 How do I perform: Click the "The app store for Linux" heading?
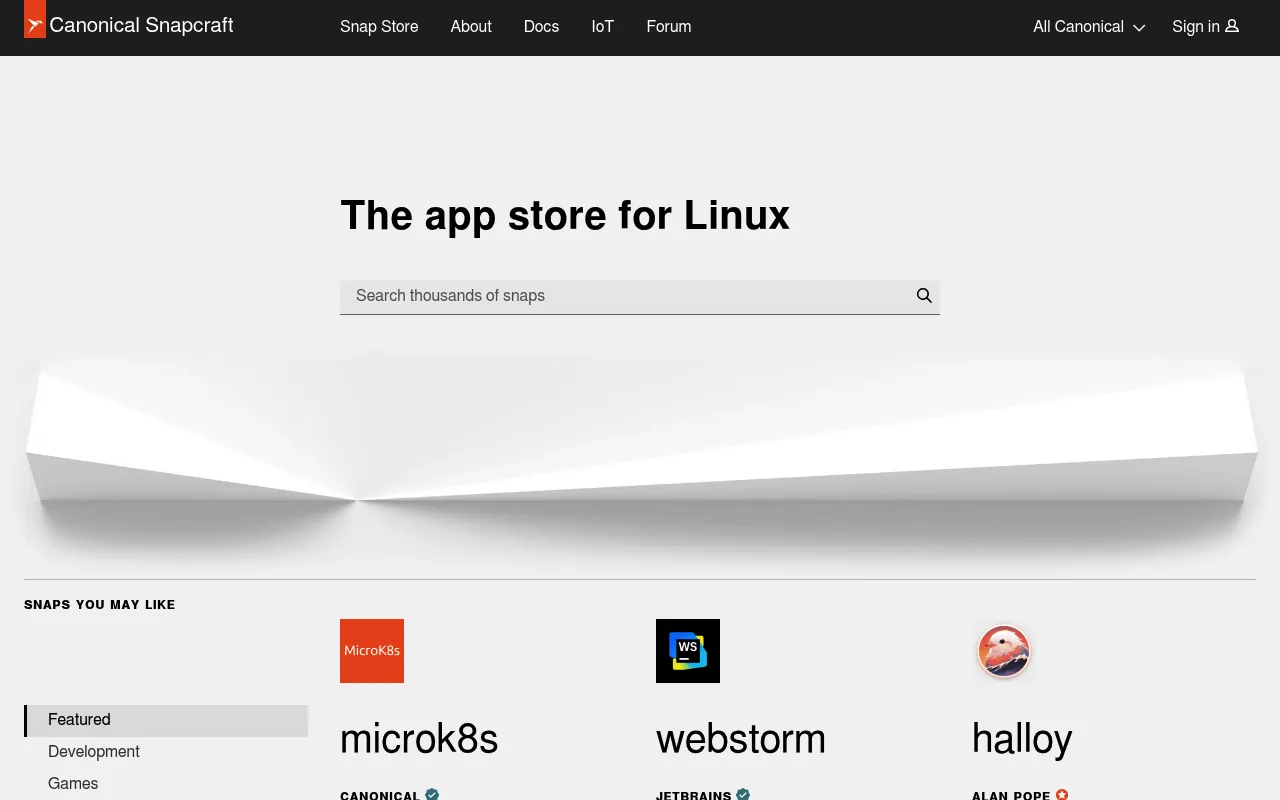coord(565,216)
